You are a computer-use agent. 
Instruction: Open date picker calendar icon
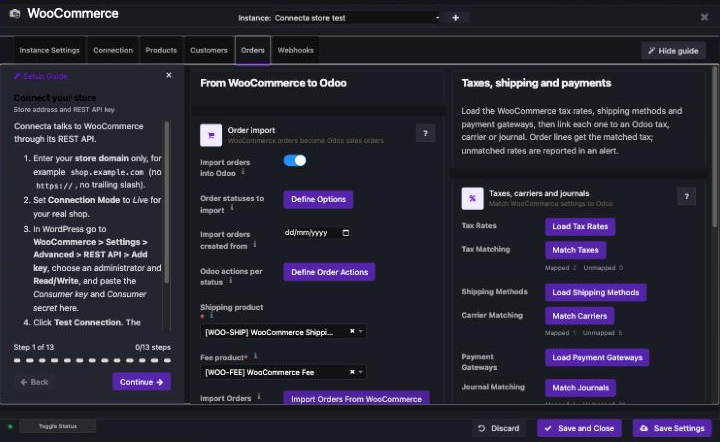(346, 233)
